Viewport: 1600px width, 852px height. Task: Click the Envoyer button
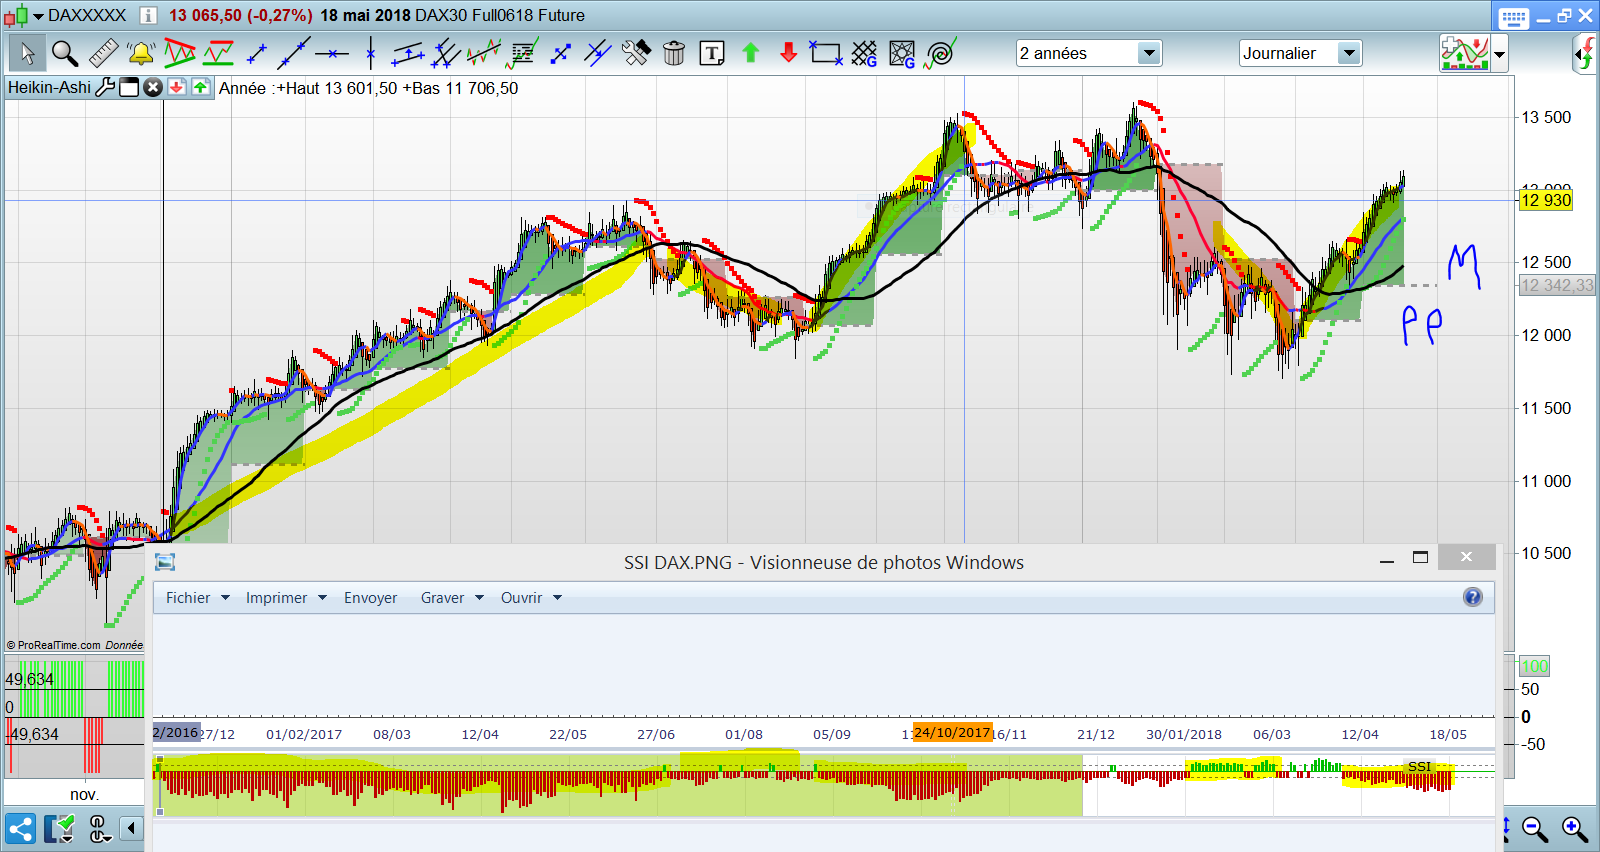370,598
